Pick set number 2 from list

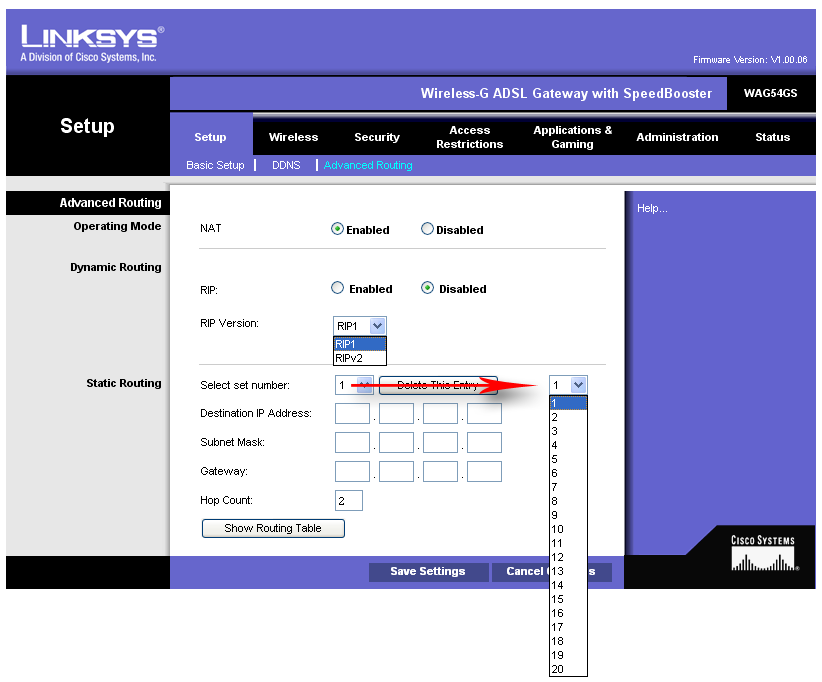568,417
